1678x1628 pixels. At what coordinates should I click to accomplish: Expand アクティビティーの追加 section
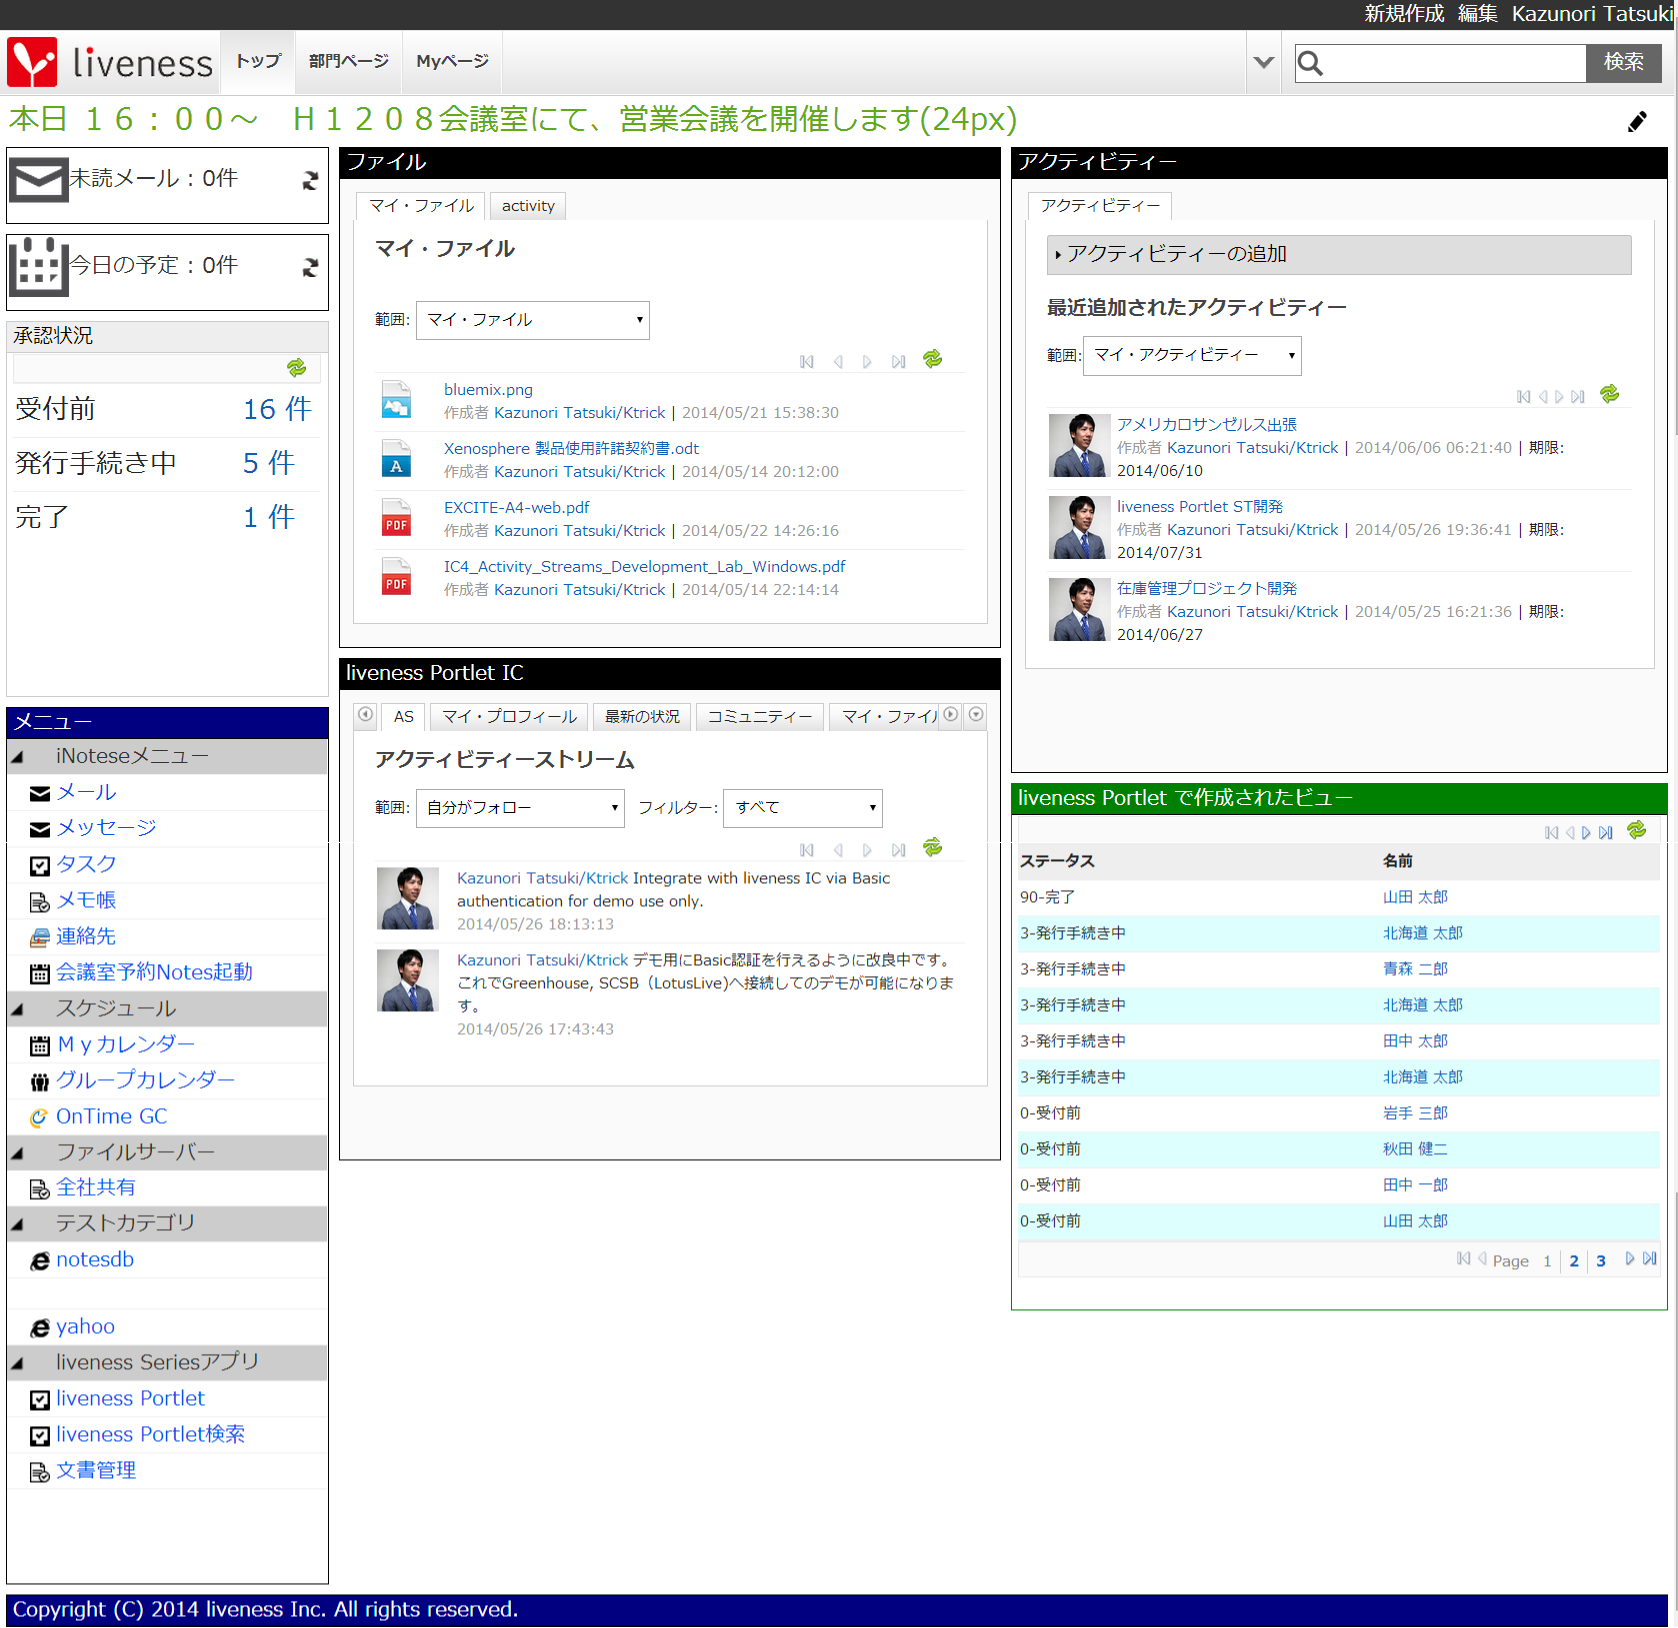tap(1338, 255)
